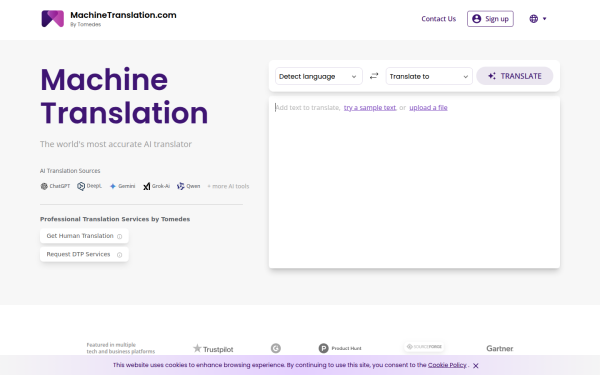Click the Trustpilot logo
This screenshot has height=375, width=600.
pos(213,349)
